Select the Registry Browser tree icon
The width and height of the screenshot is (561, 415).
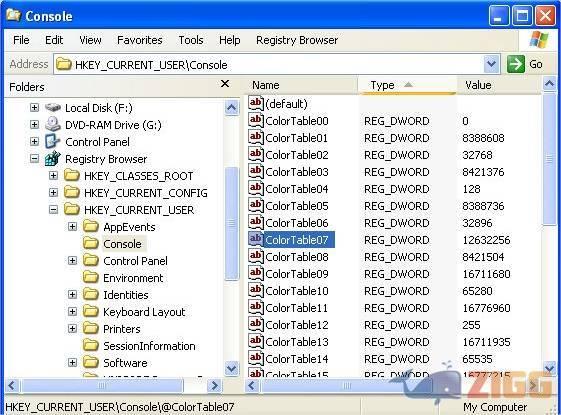coord(53,158)
